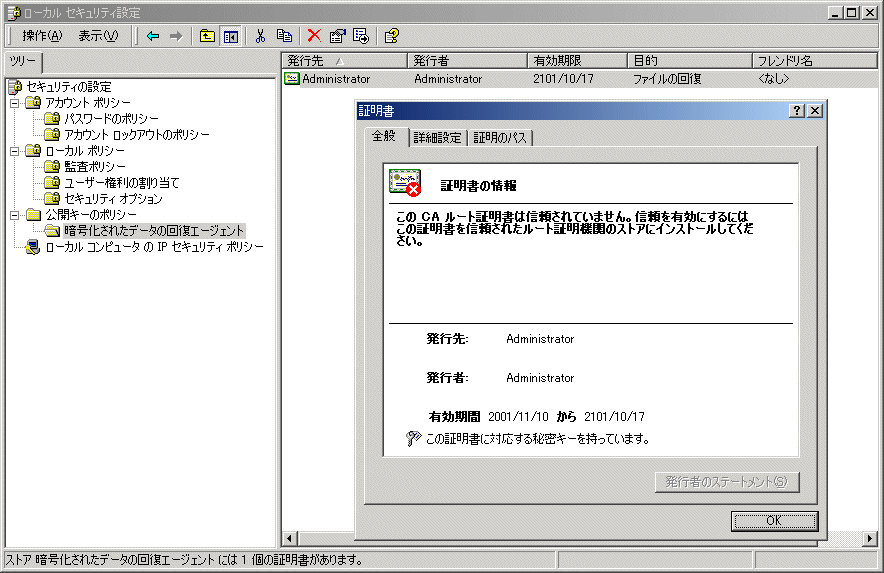Sort by フレンドリ名 column header

click(815, 60)
